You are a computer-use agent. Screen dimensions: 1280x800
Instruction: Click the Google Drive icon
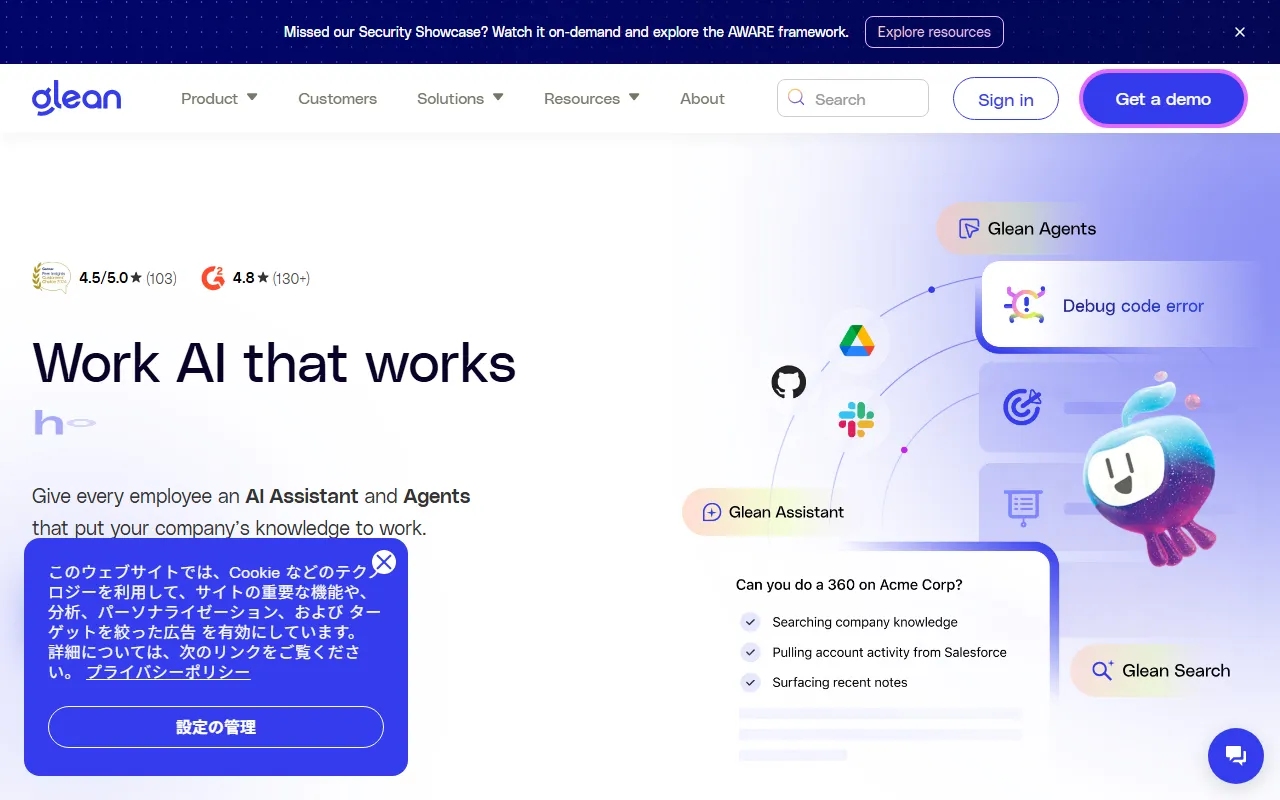(857, 341)
